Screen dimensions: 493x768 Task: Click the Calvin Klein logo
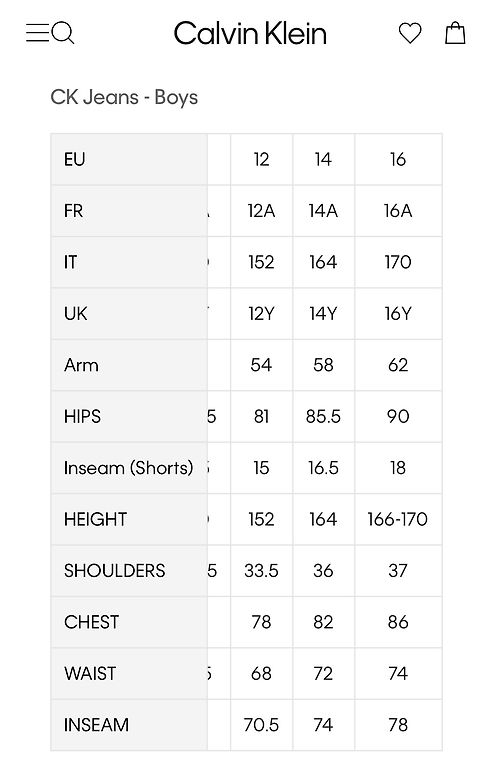pos(250,34)
